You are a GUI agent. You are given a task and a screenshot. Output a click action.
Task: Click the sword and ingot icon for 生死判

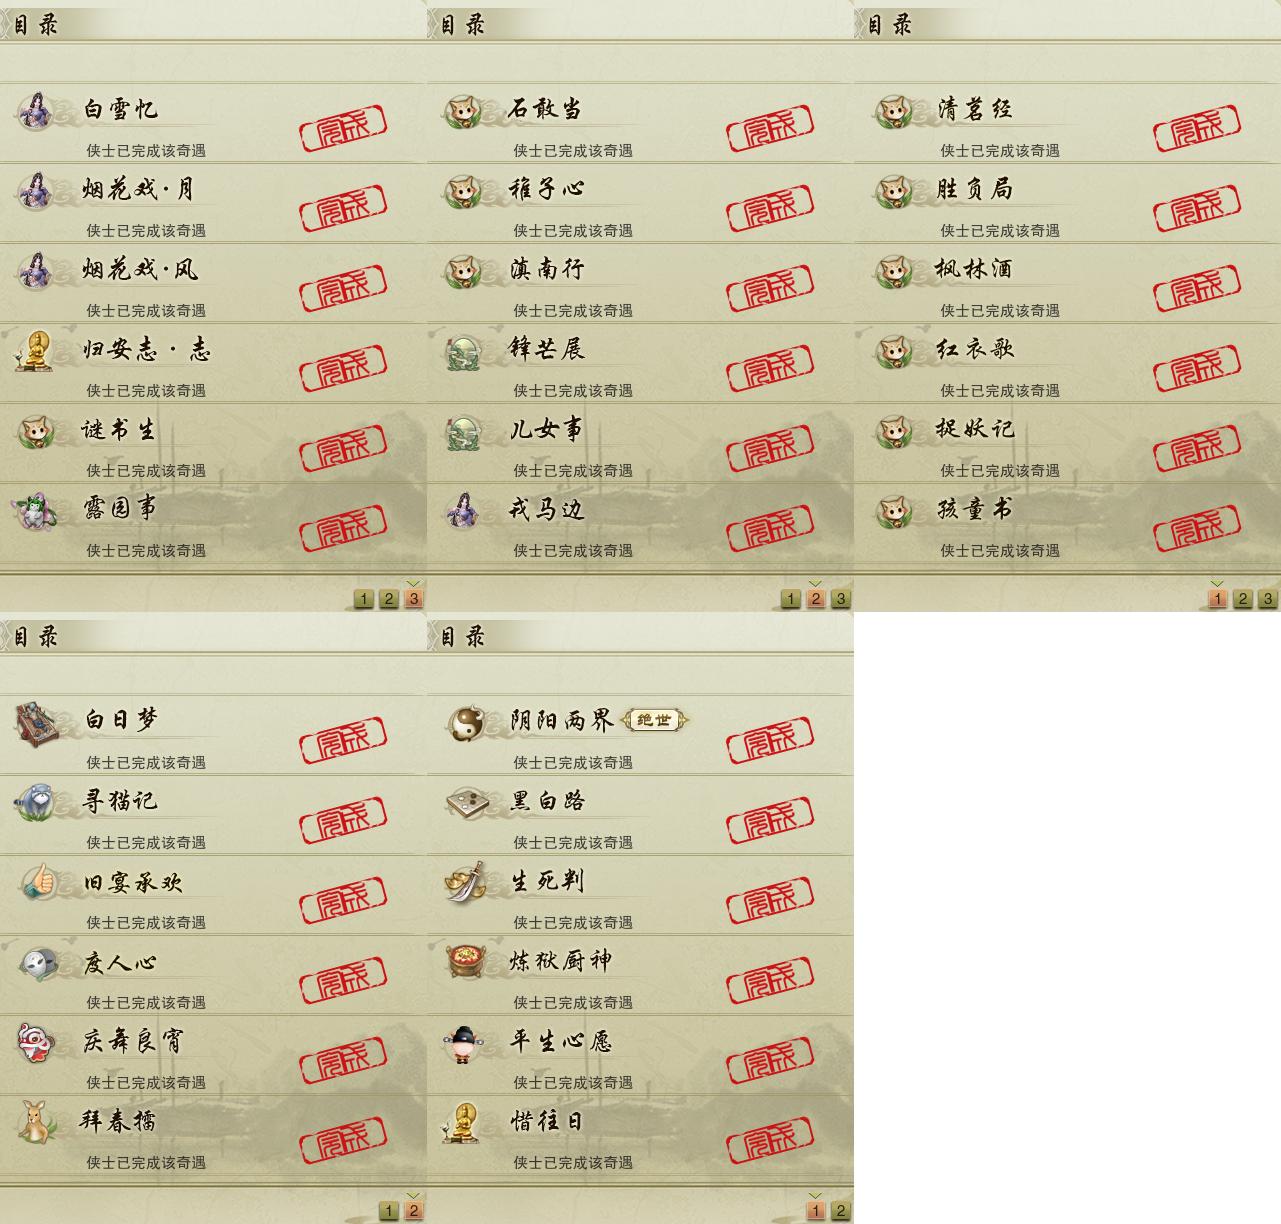(x=464, y=882)
